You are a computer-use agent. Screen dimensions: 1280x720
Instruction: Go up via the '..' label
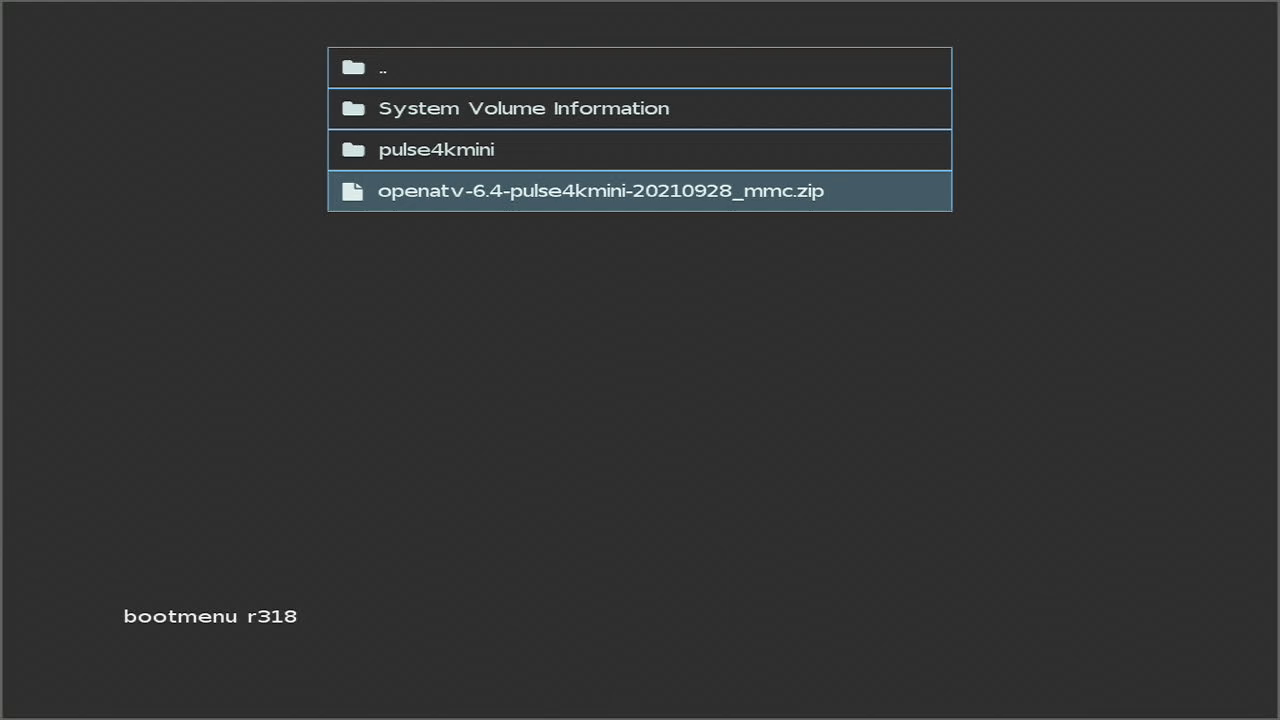[383, 69]
